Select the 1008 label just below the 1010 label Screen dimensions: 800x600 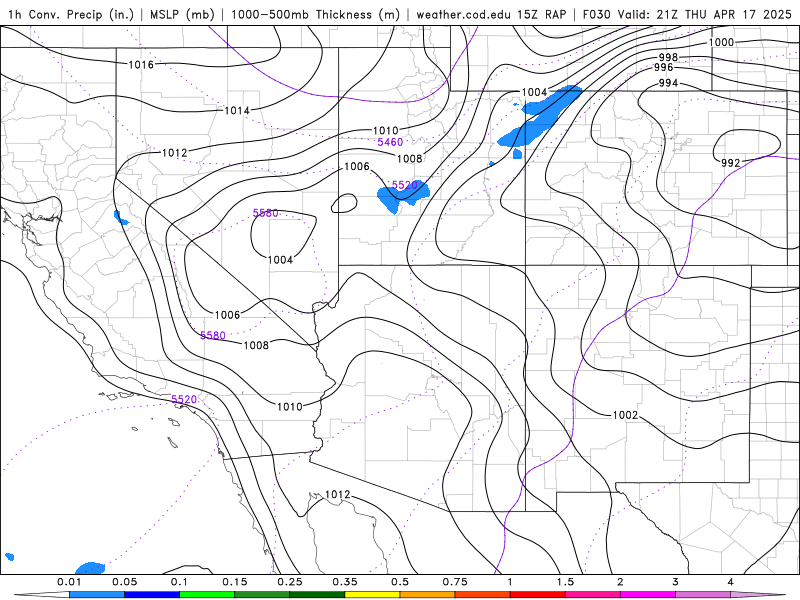click(410, 159)
